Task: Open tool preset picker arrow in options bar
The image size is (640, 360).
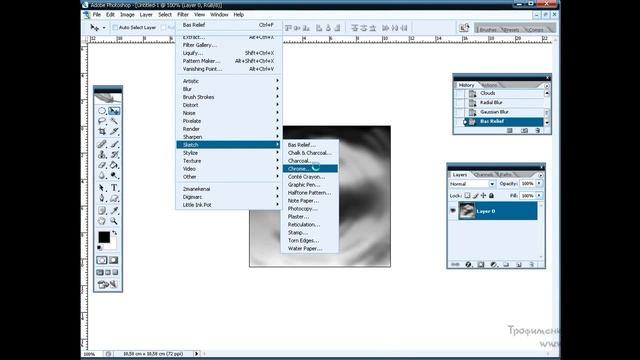Action: coord(104,28)
